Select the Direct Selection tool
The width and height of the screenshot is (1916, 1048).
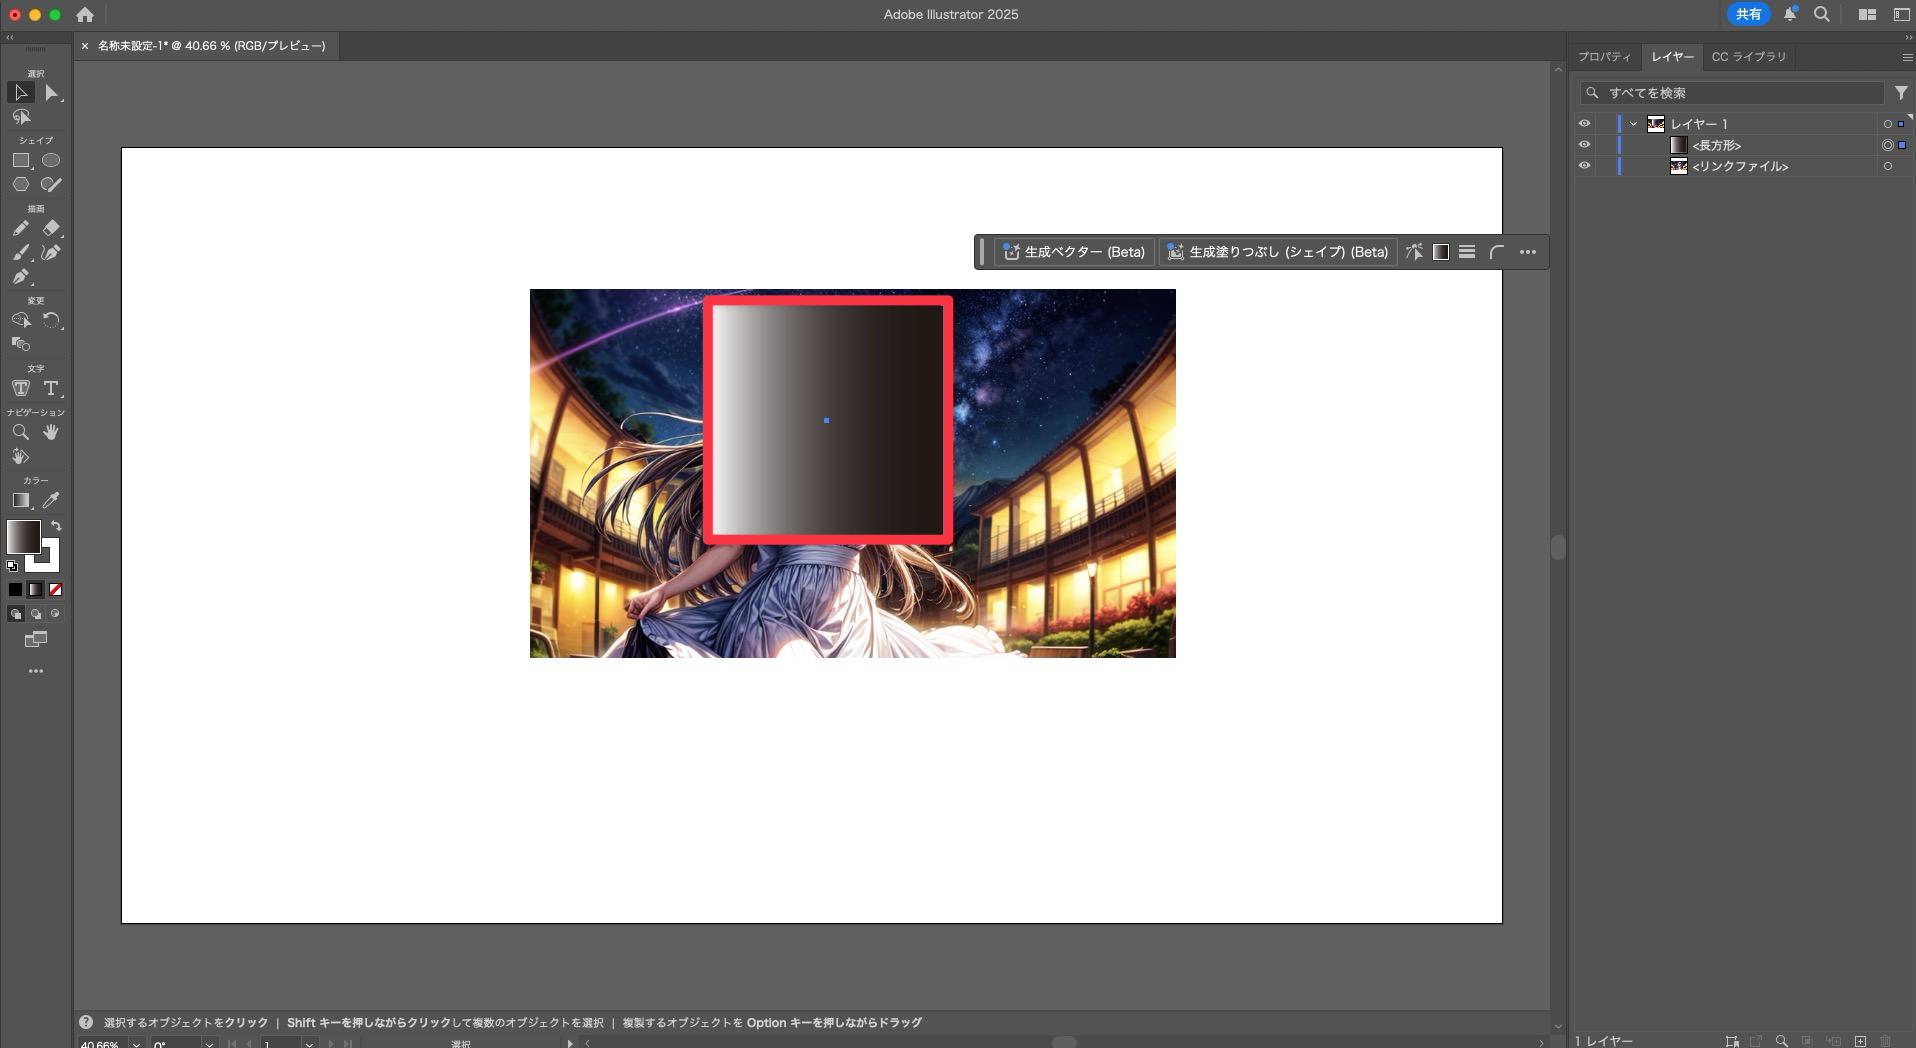click(x=51, y=93)
